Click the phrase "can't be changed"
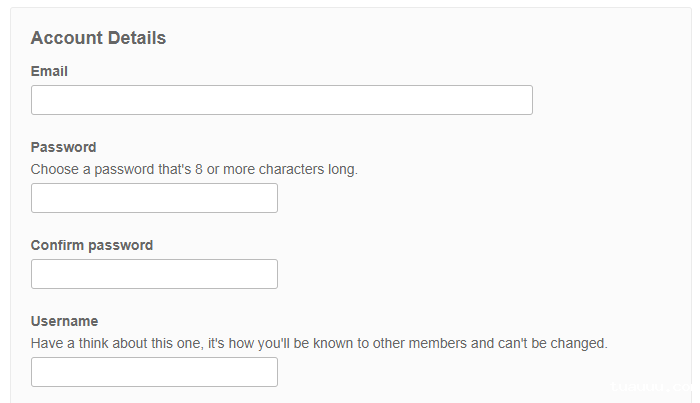 point(553,343)
